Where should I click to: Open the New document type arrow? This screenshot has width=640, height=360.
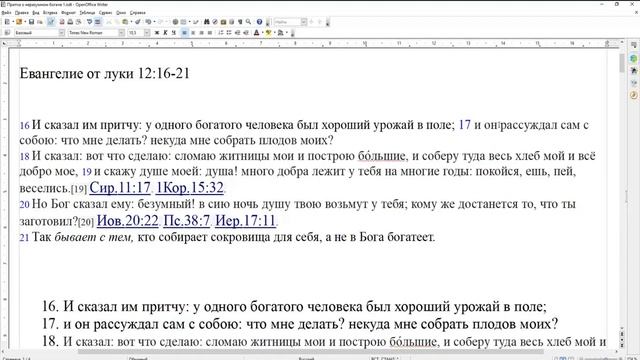pos(13,22)
